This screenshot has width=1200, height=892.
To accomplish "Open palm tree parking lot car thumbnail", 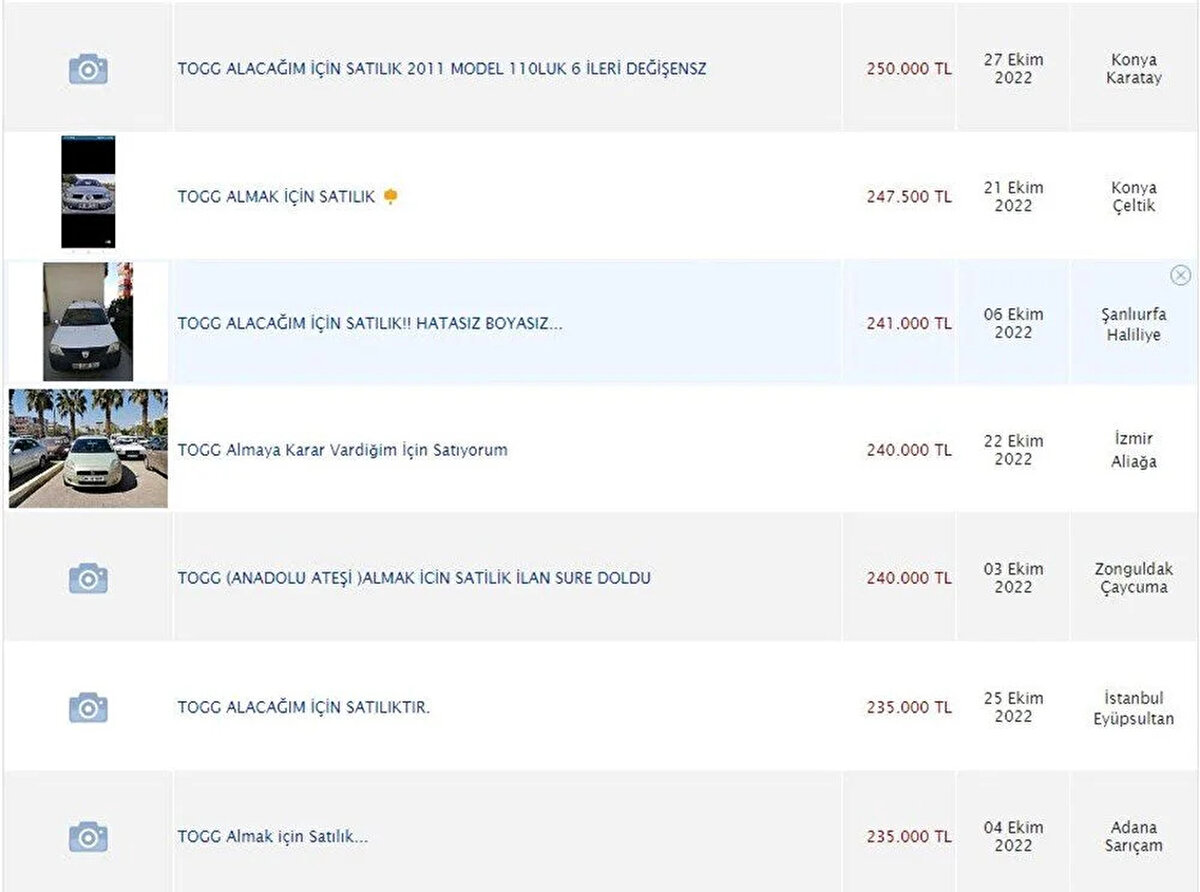I will pyautogui.click(x=88, y=448).
